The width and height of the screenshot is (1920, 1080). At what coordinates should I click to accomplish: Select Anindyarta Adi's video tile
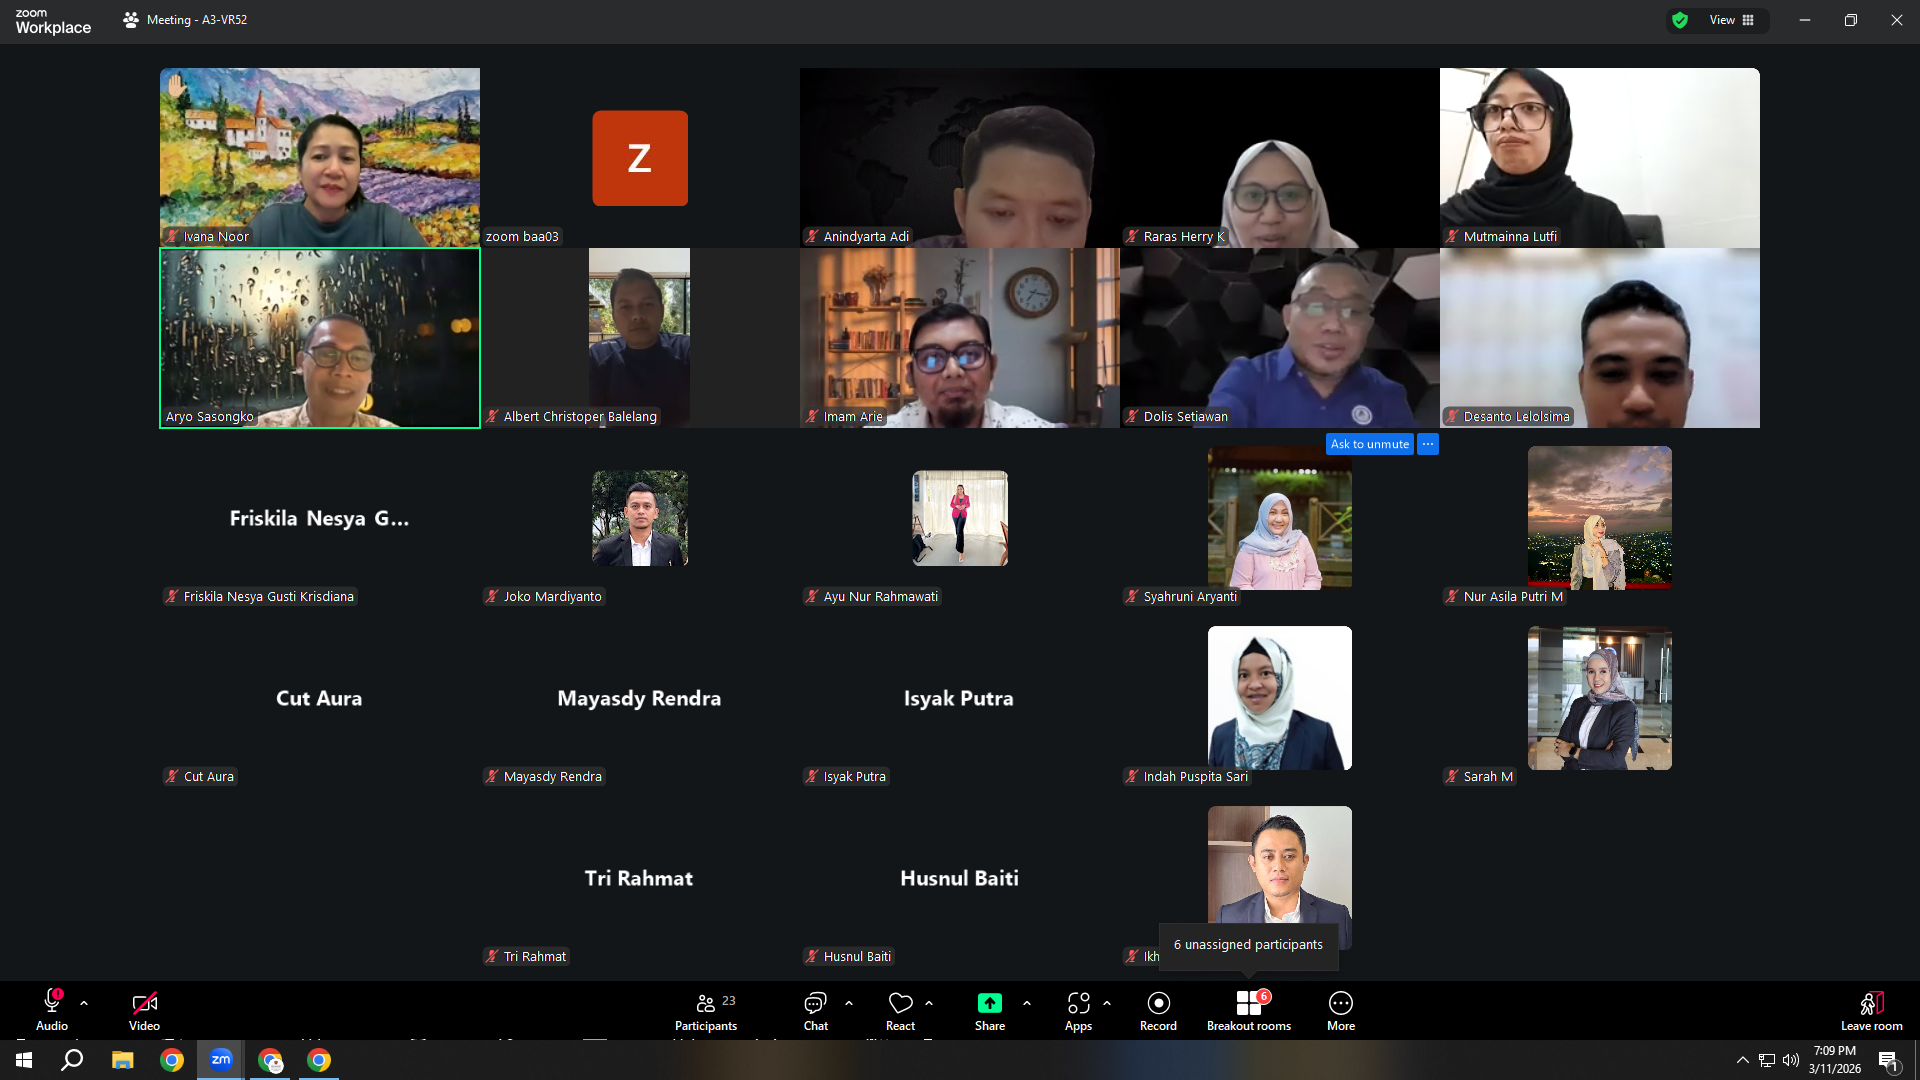(960, 158)
